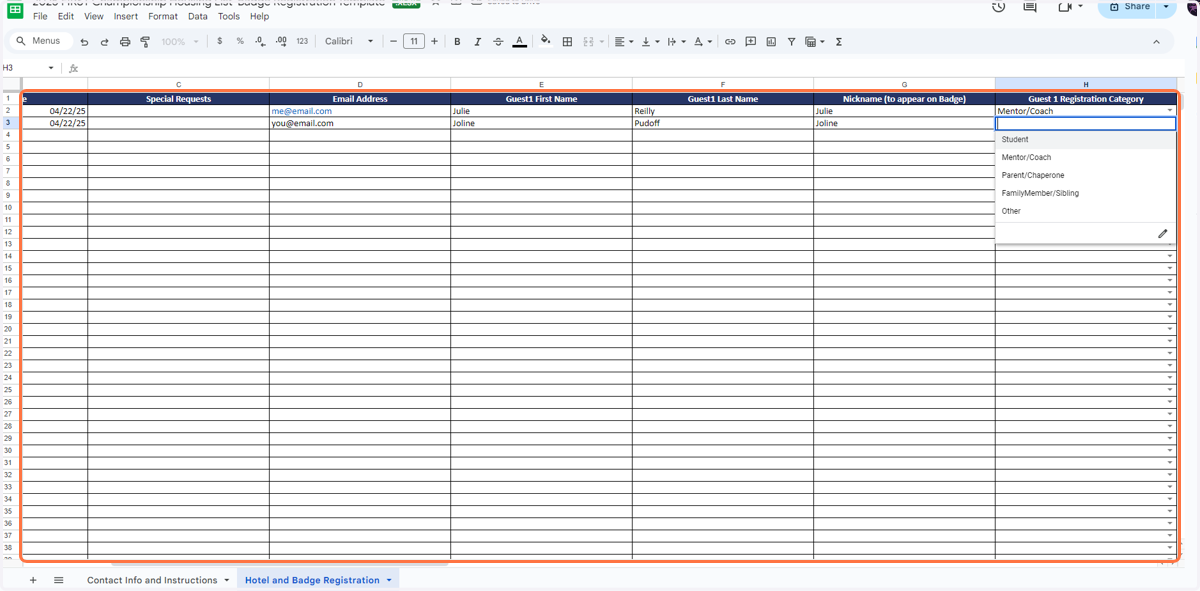The height and width of the screenshot is (591, 1200).
Task: Click the Undo arrow icon
Action: click(x=84, y=42)
